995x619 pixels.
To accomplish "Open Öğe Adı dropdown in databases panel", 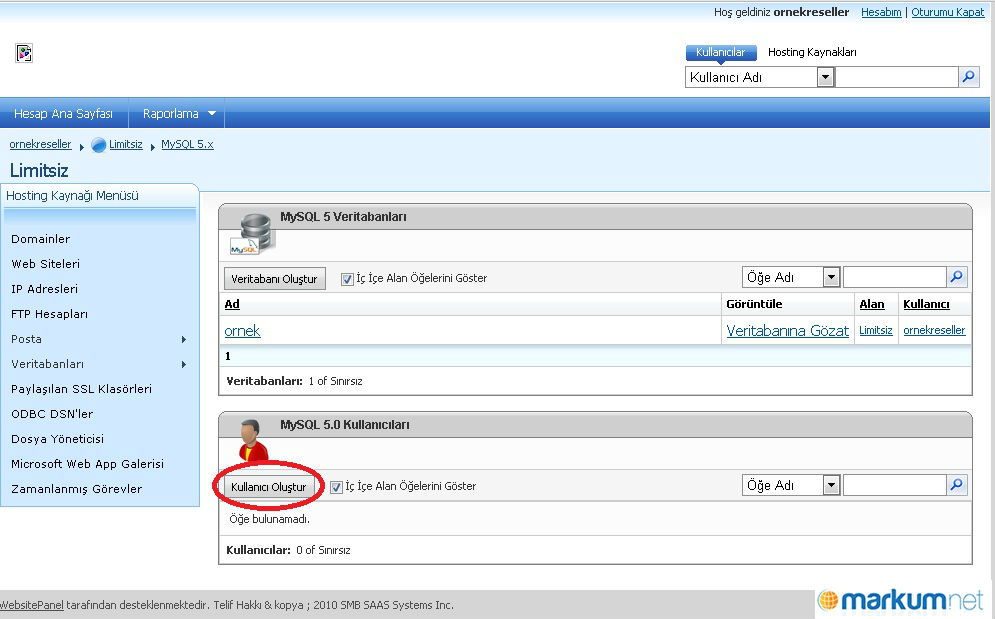I will [x=831, y=277].
